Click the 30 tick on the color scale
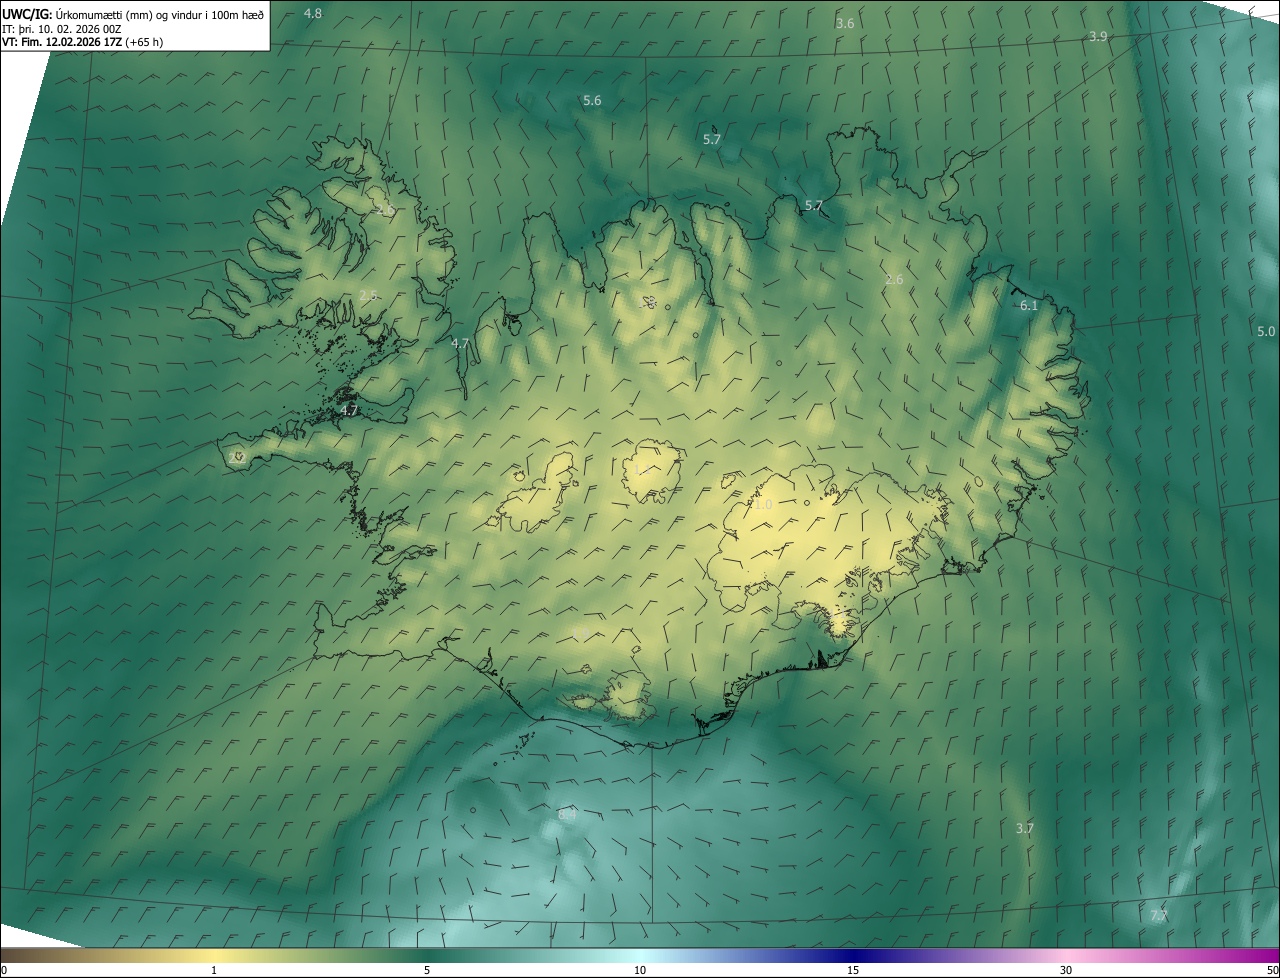The image size is (1280, 978). point(1066,970)
